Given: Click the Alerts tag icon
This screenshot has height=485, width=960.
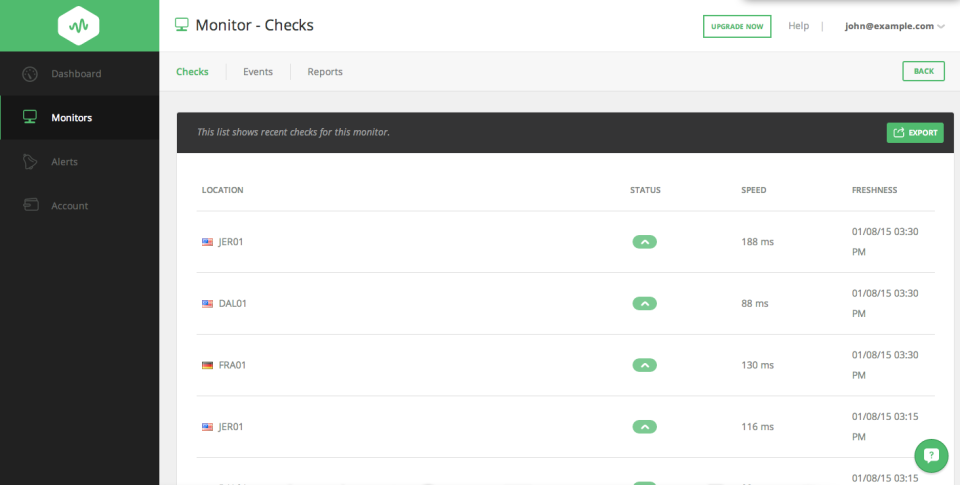Looking at the screenshot, I should [30, 162].
